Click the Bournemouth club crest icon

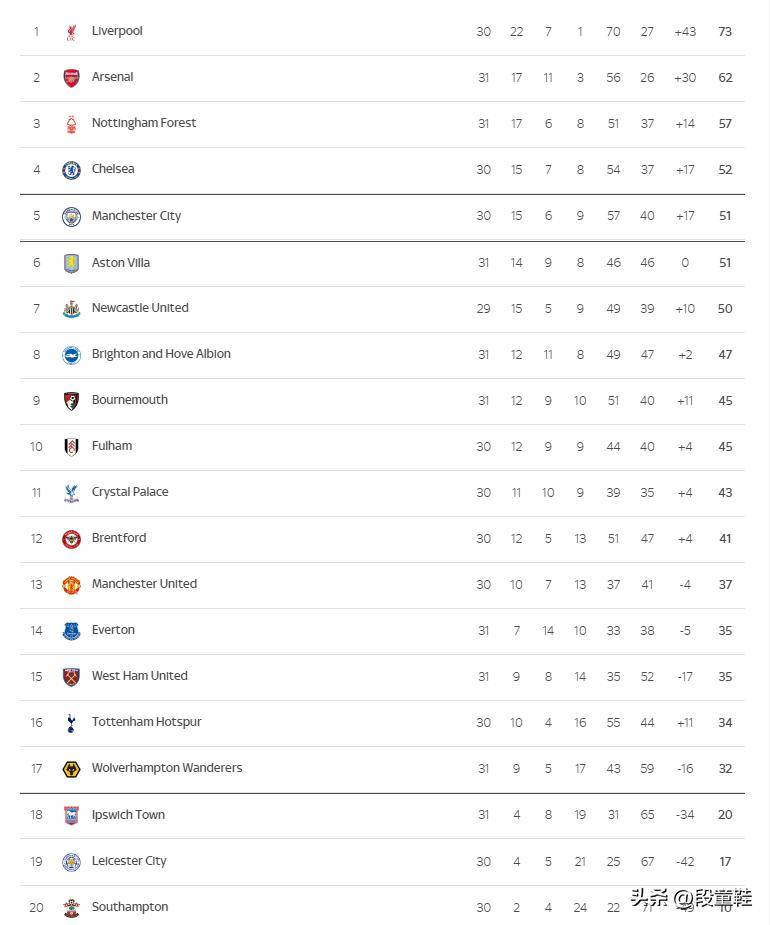click(x=71, y=401)
